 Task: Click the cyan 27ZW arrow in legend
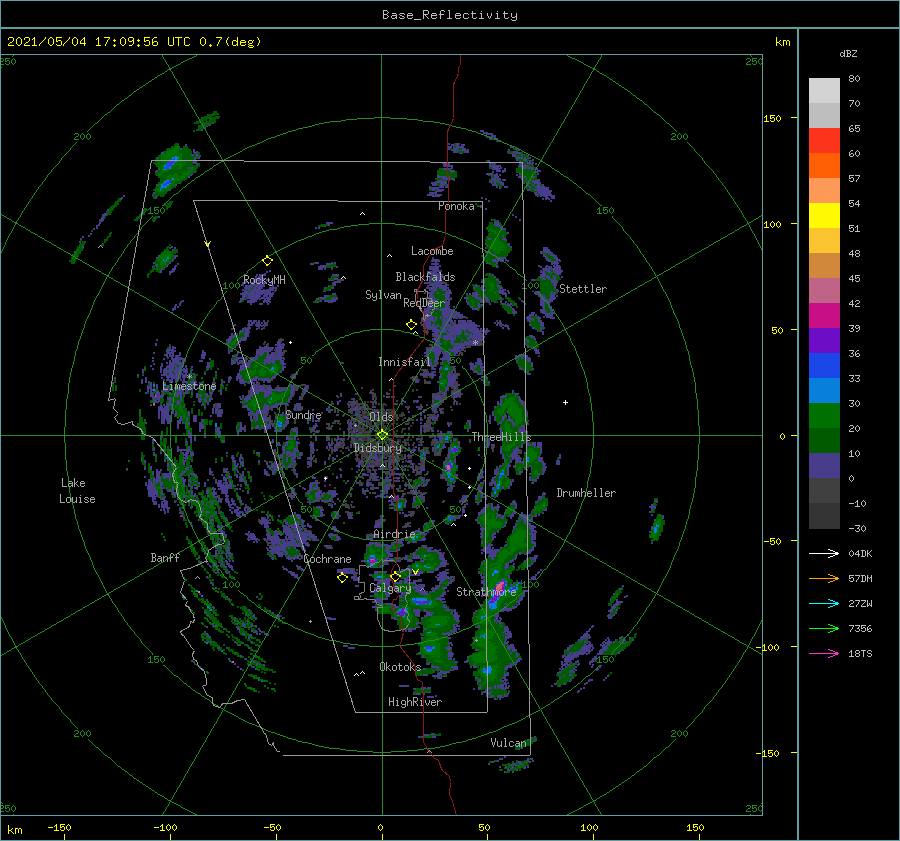click(824, 603)
